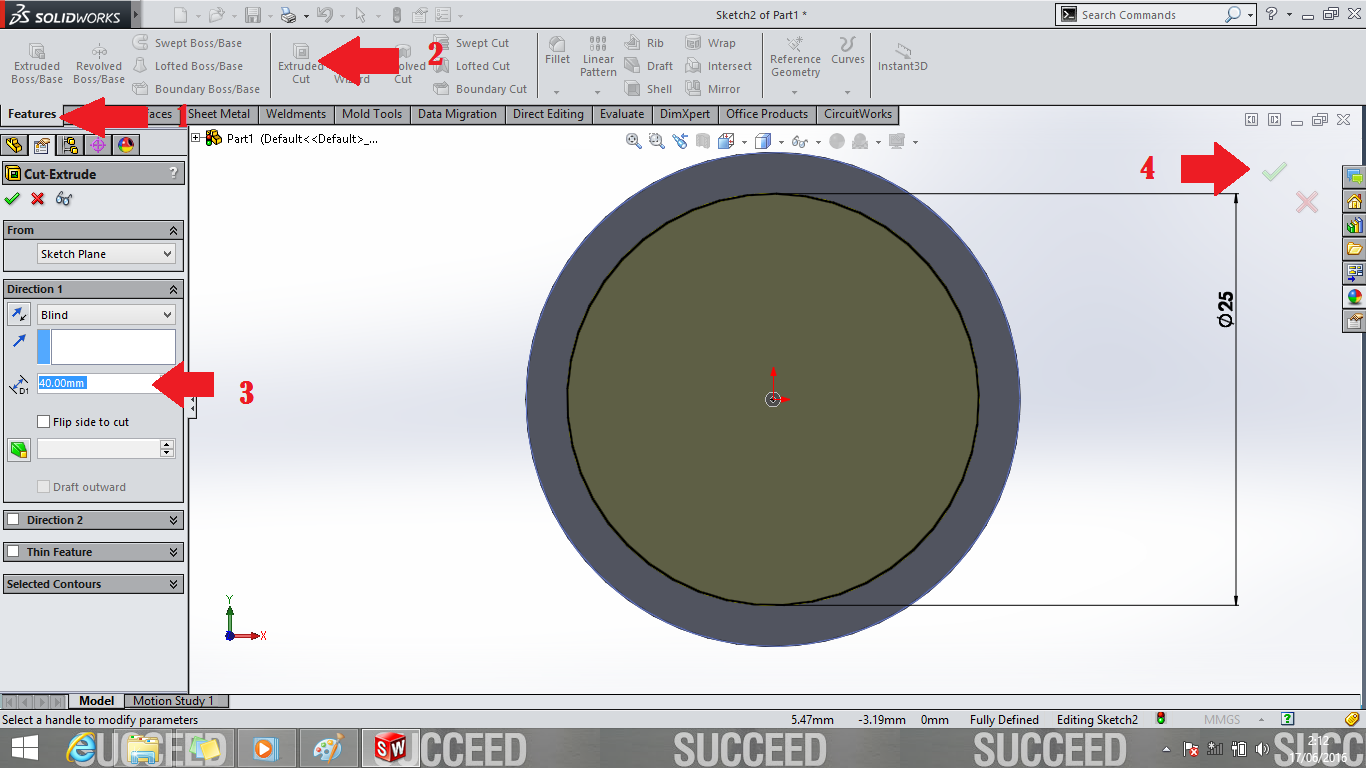1366x768 pixels.
Task: Open the Sketch Plane dropdown
Action: pyautogui.click(x=106, y=253)
